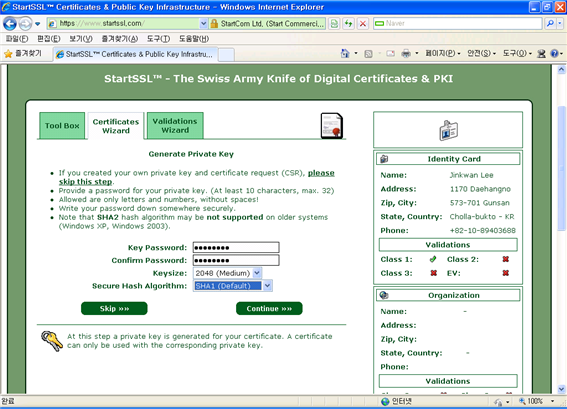Click the Key Password field

click(x=236, y=248)
